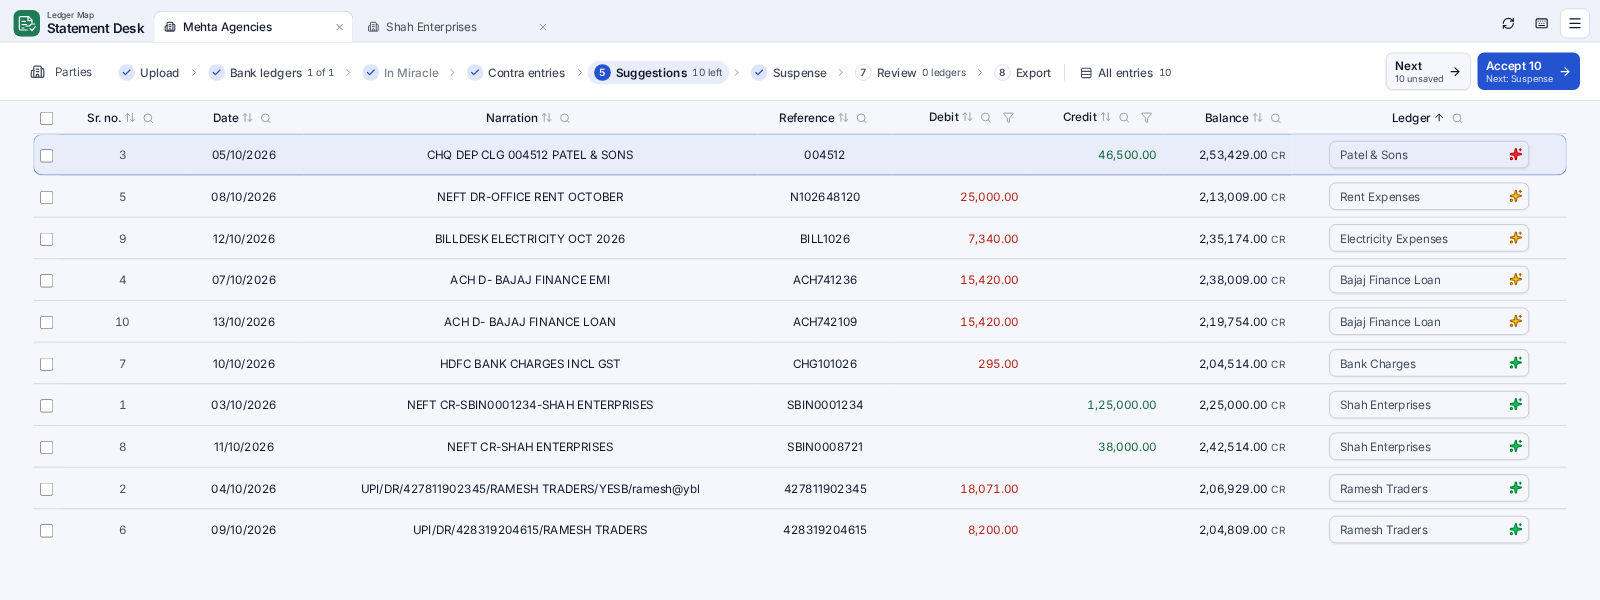Search within the Reference column
The width and height of the screenshot is (1600, 600).
(x=861, y=118)
